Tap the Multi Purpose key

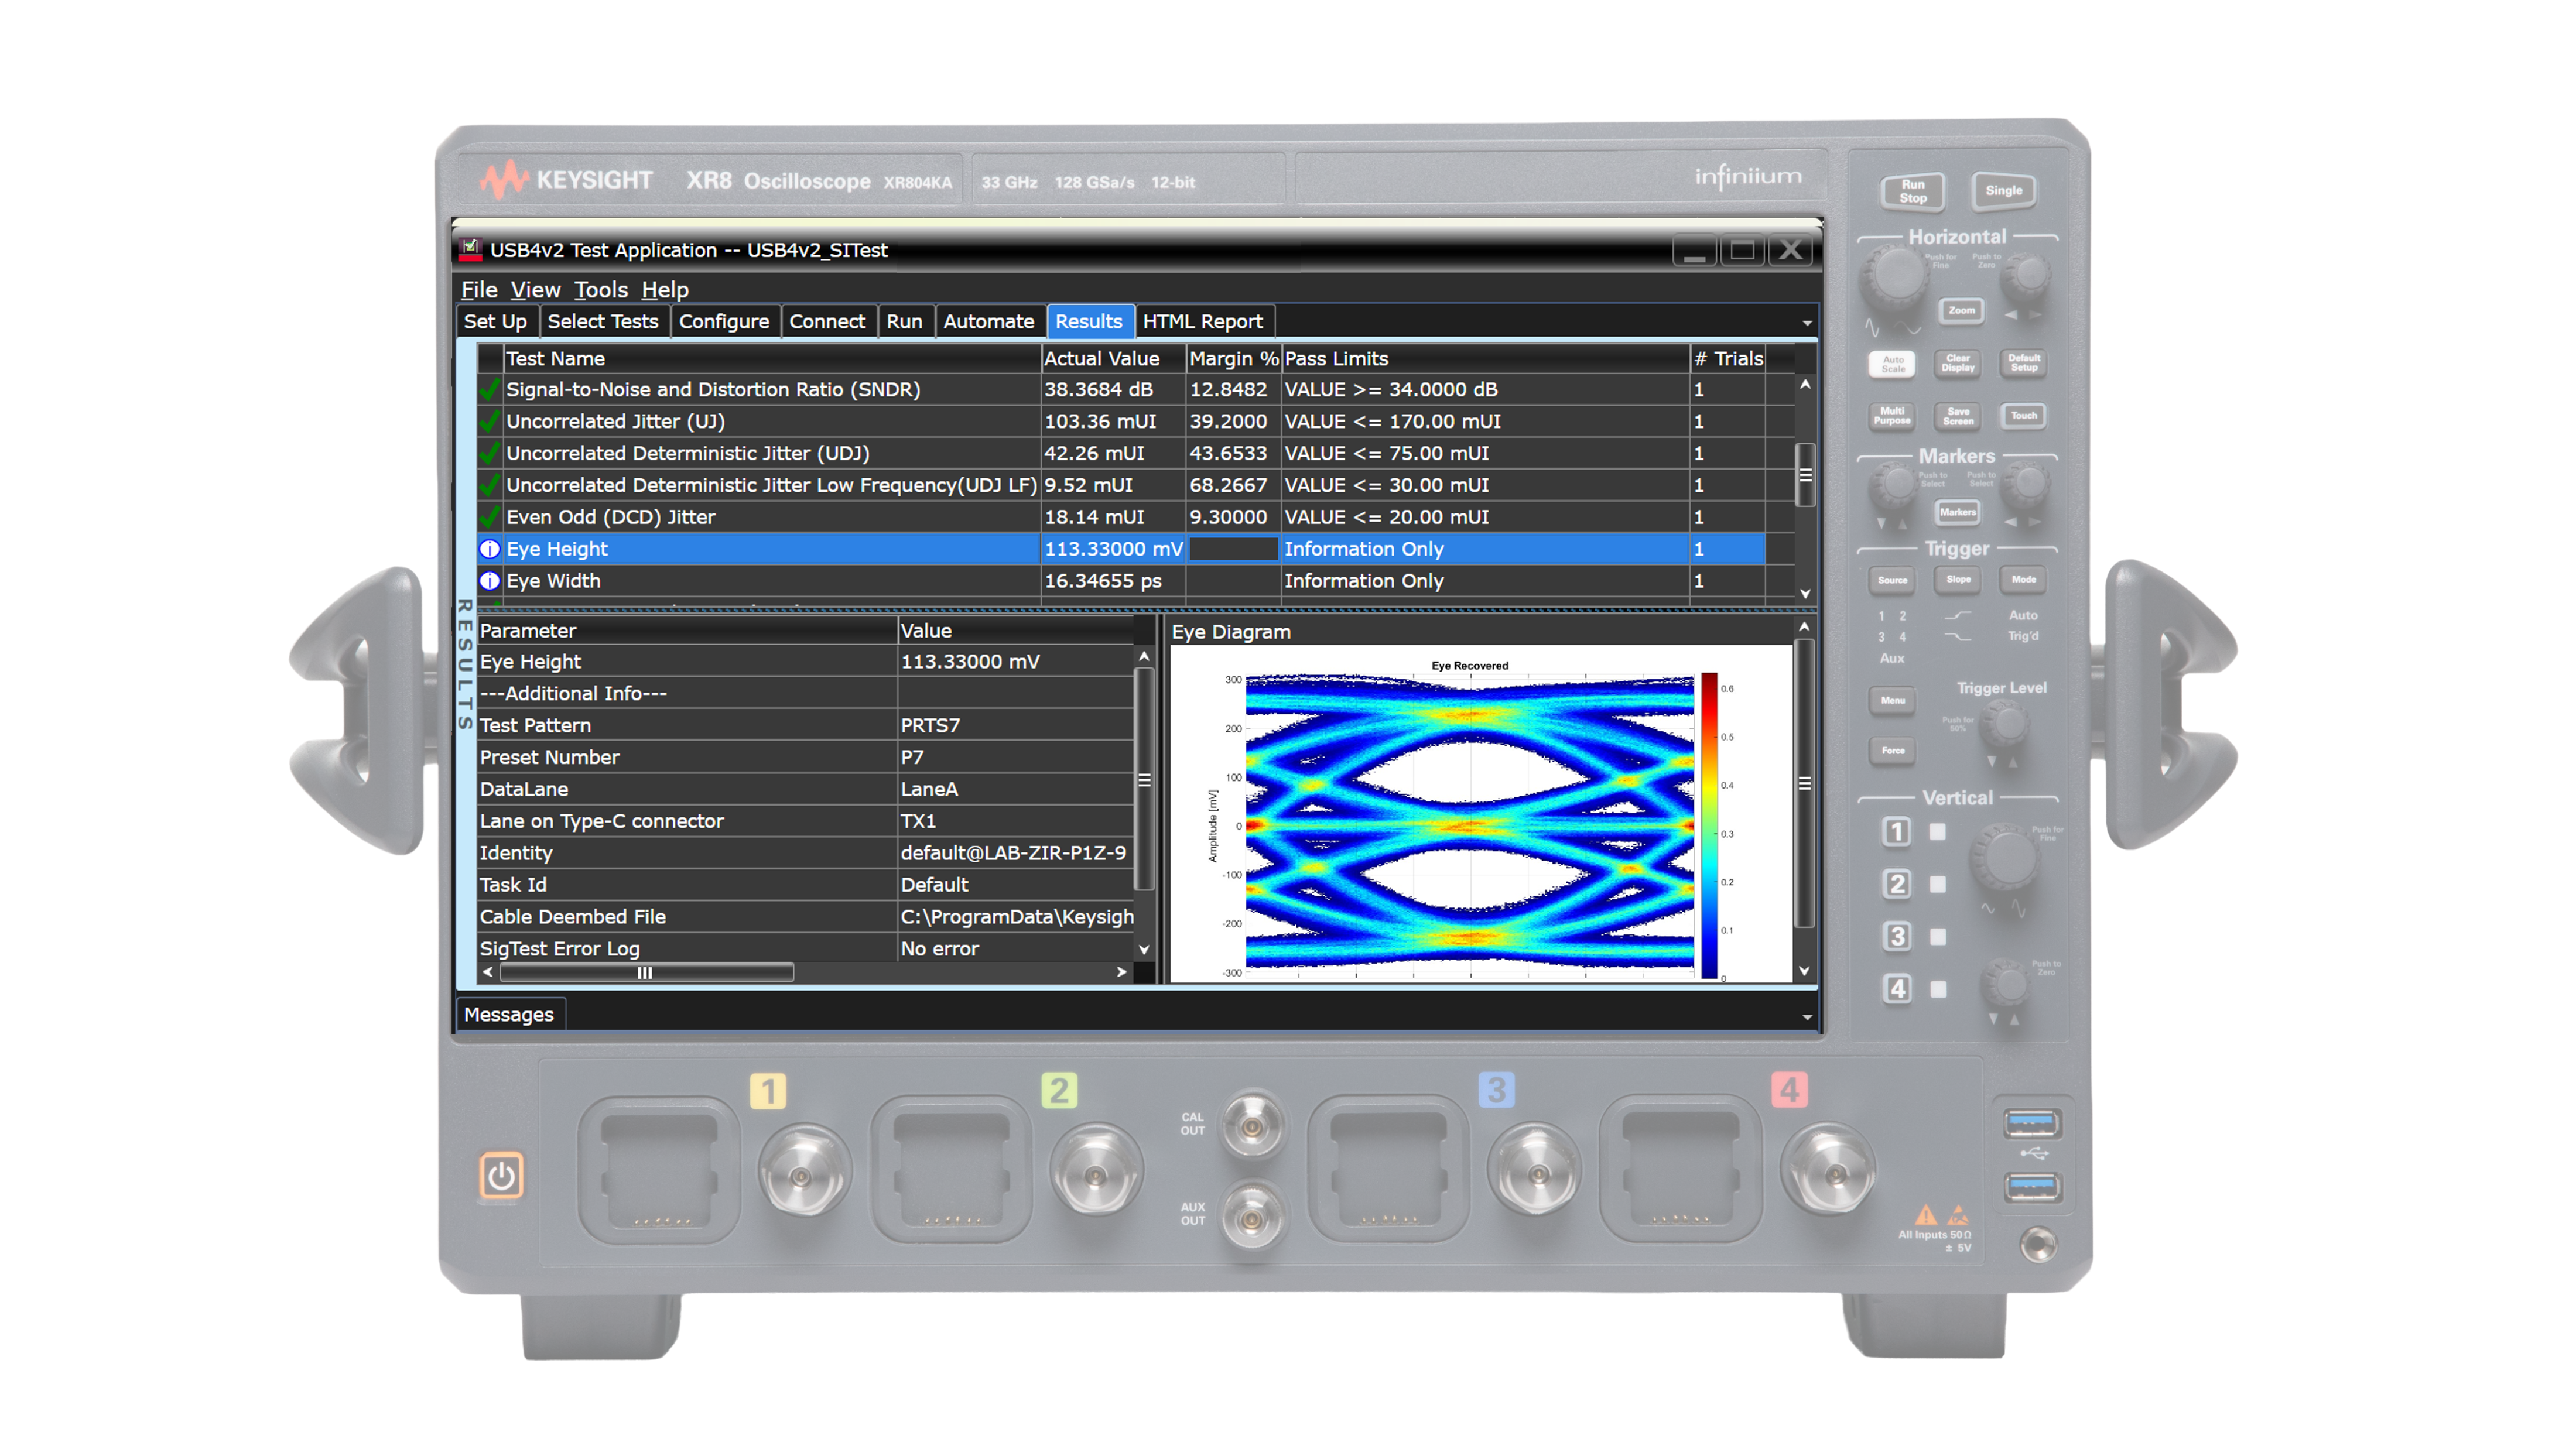[1892, 416]
